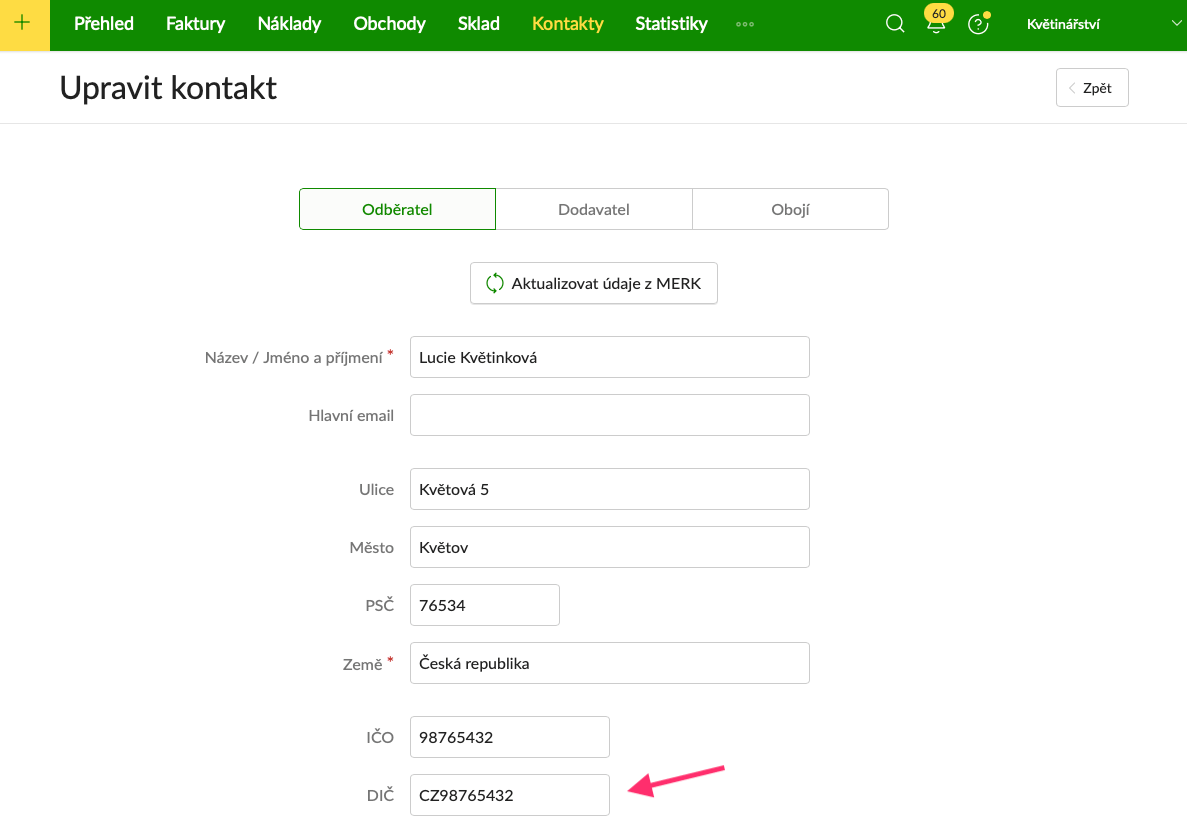
Task: Click the Hlavní email field
Action: point(609,415)
